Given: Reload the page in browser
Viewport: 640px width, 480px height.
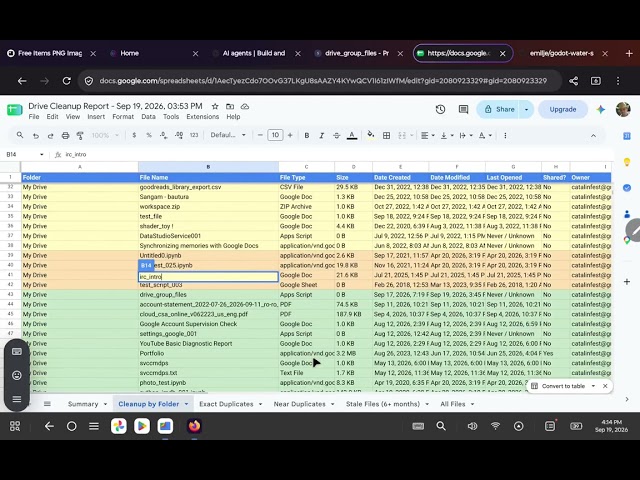Looking at the screenshot, I should click(x=67, y=81).
